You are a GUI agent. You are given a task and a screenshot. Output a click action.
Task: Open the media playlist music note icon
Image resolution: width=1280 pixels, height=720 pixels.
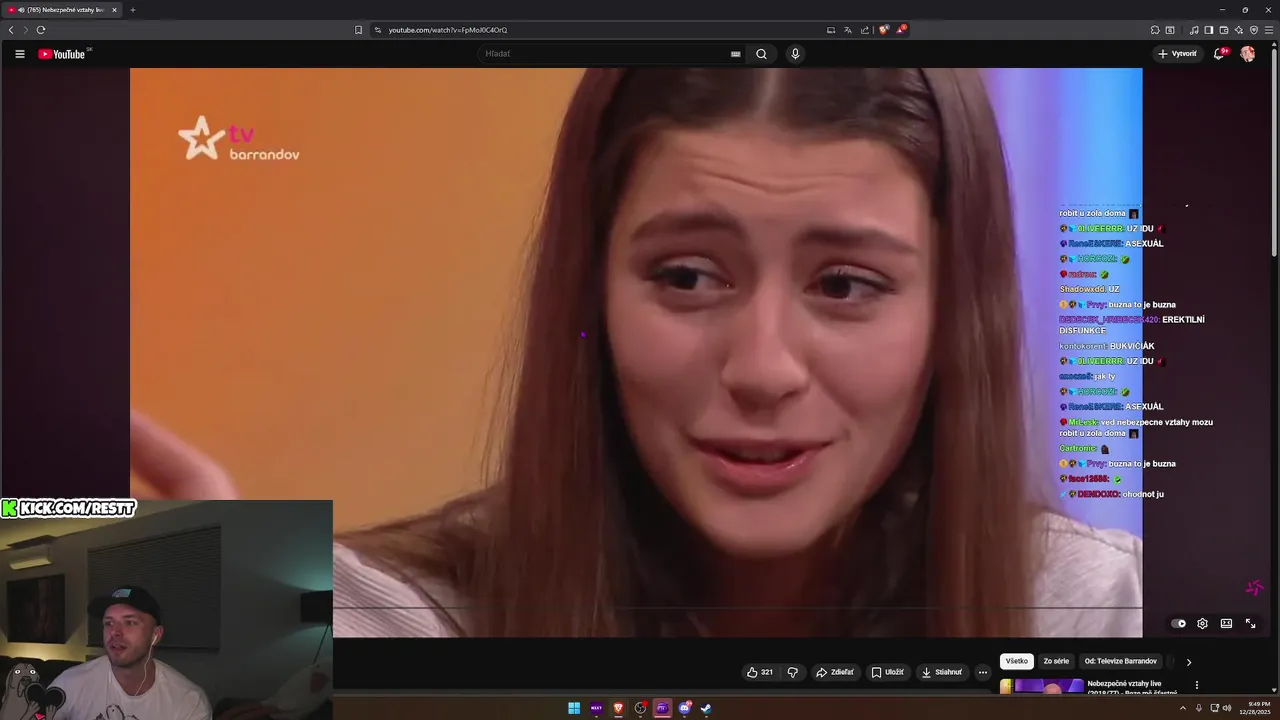(1194, 30)
